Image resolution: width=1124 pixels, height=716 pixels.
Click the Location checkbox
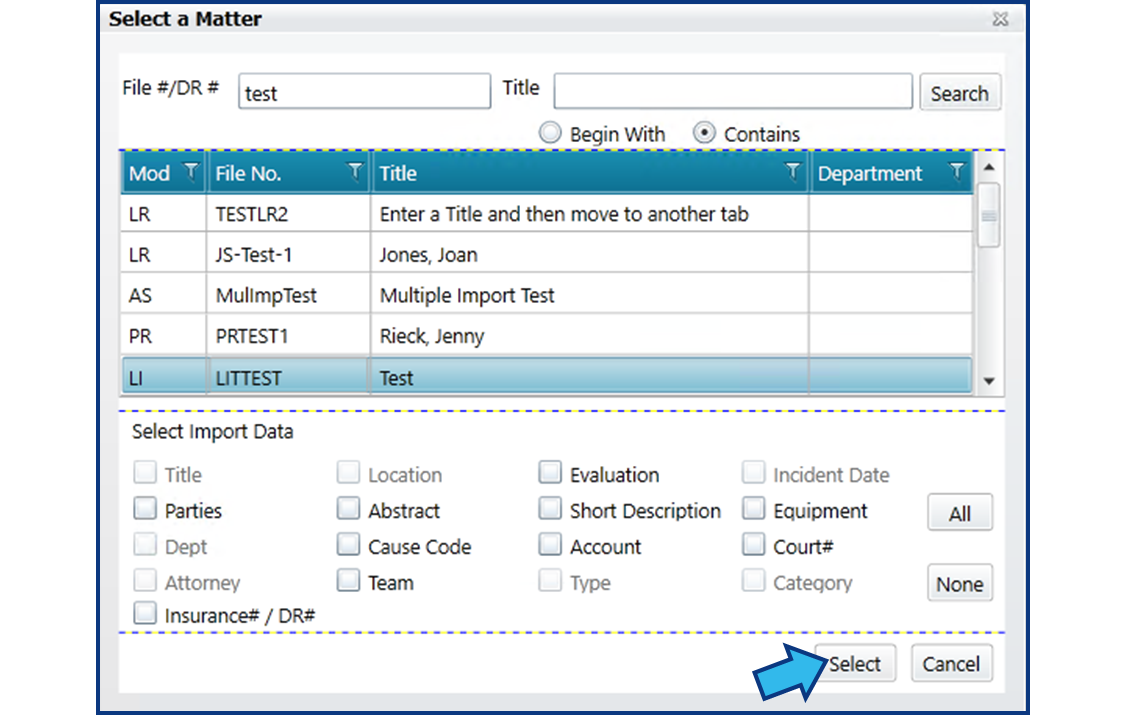click(x=348, y=473)
